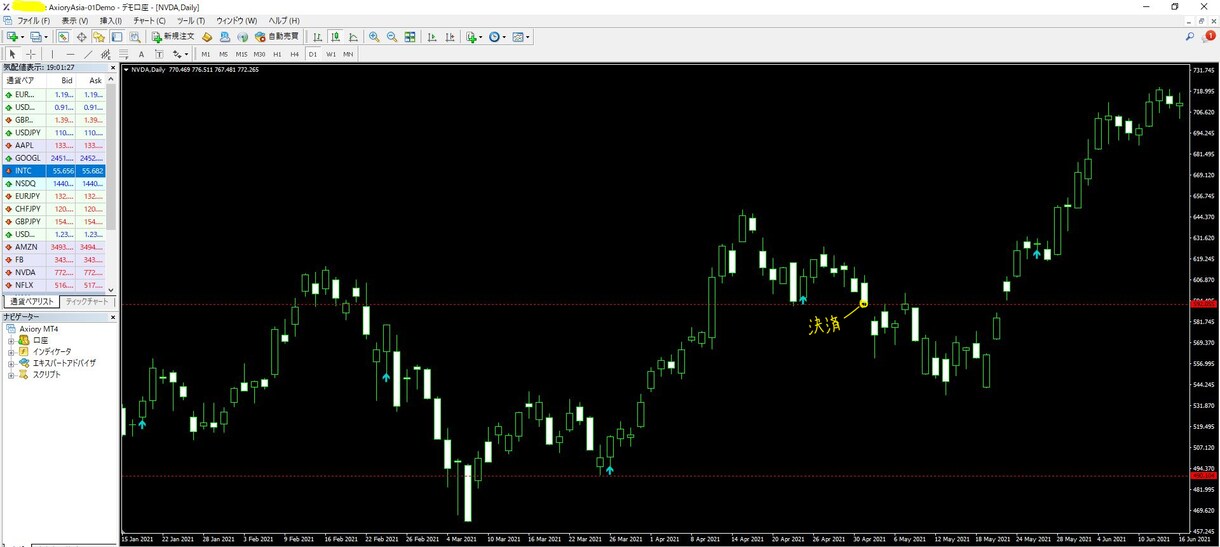Select the equidistant channel tool
The width and height of the screenshot is (1220, 547).
pos(106,54)
